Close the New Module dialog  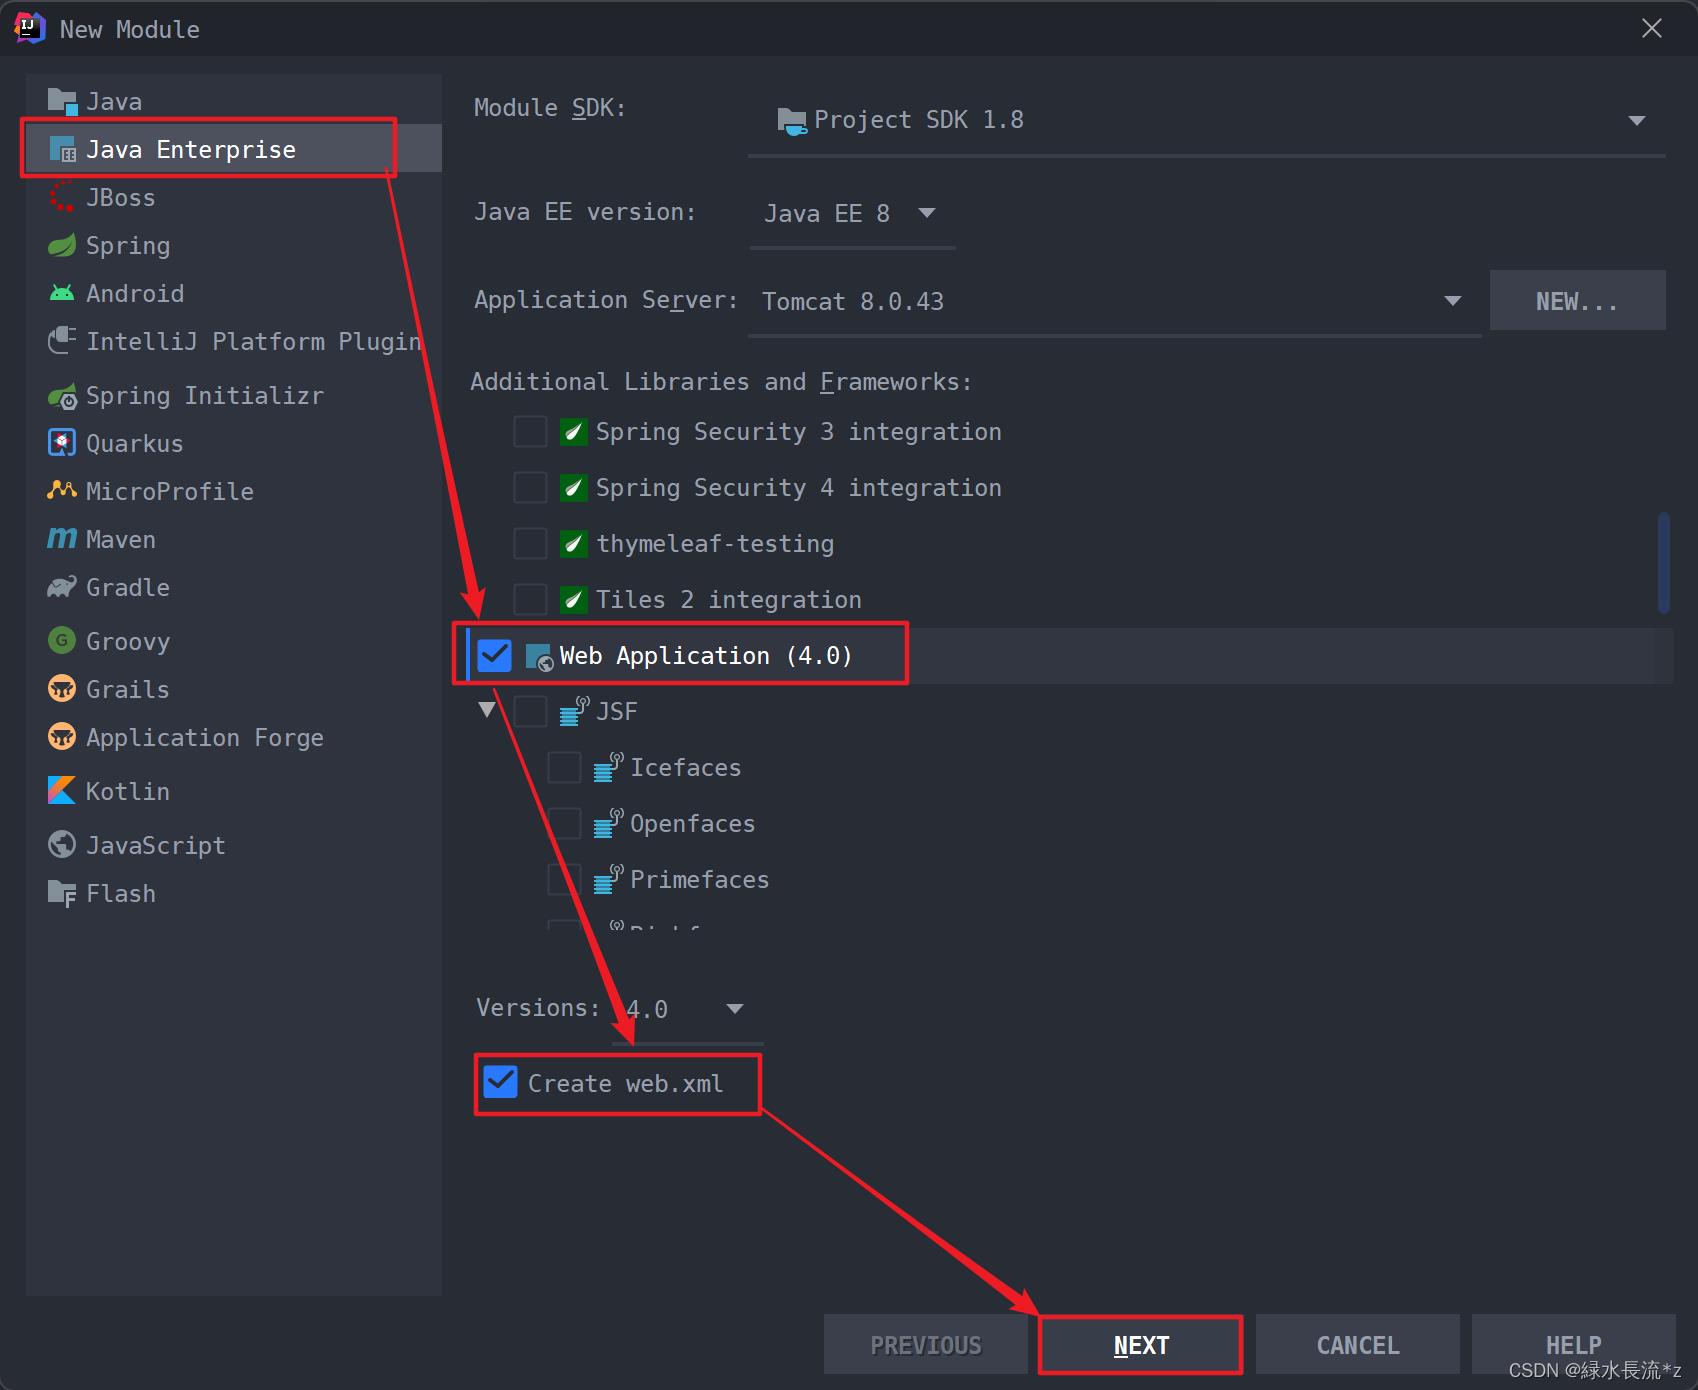tap(1652, 29)
